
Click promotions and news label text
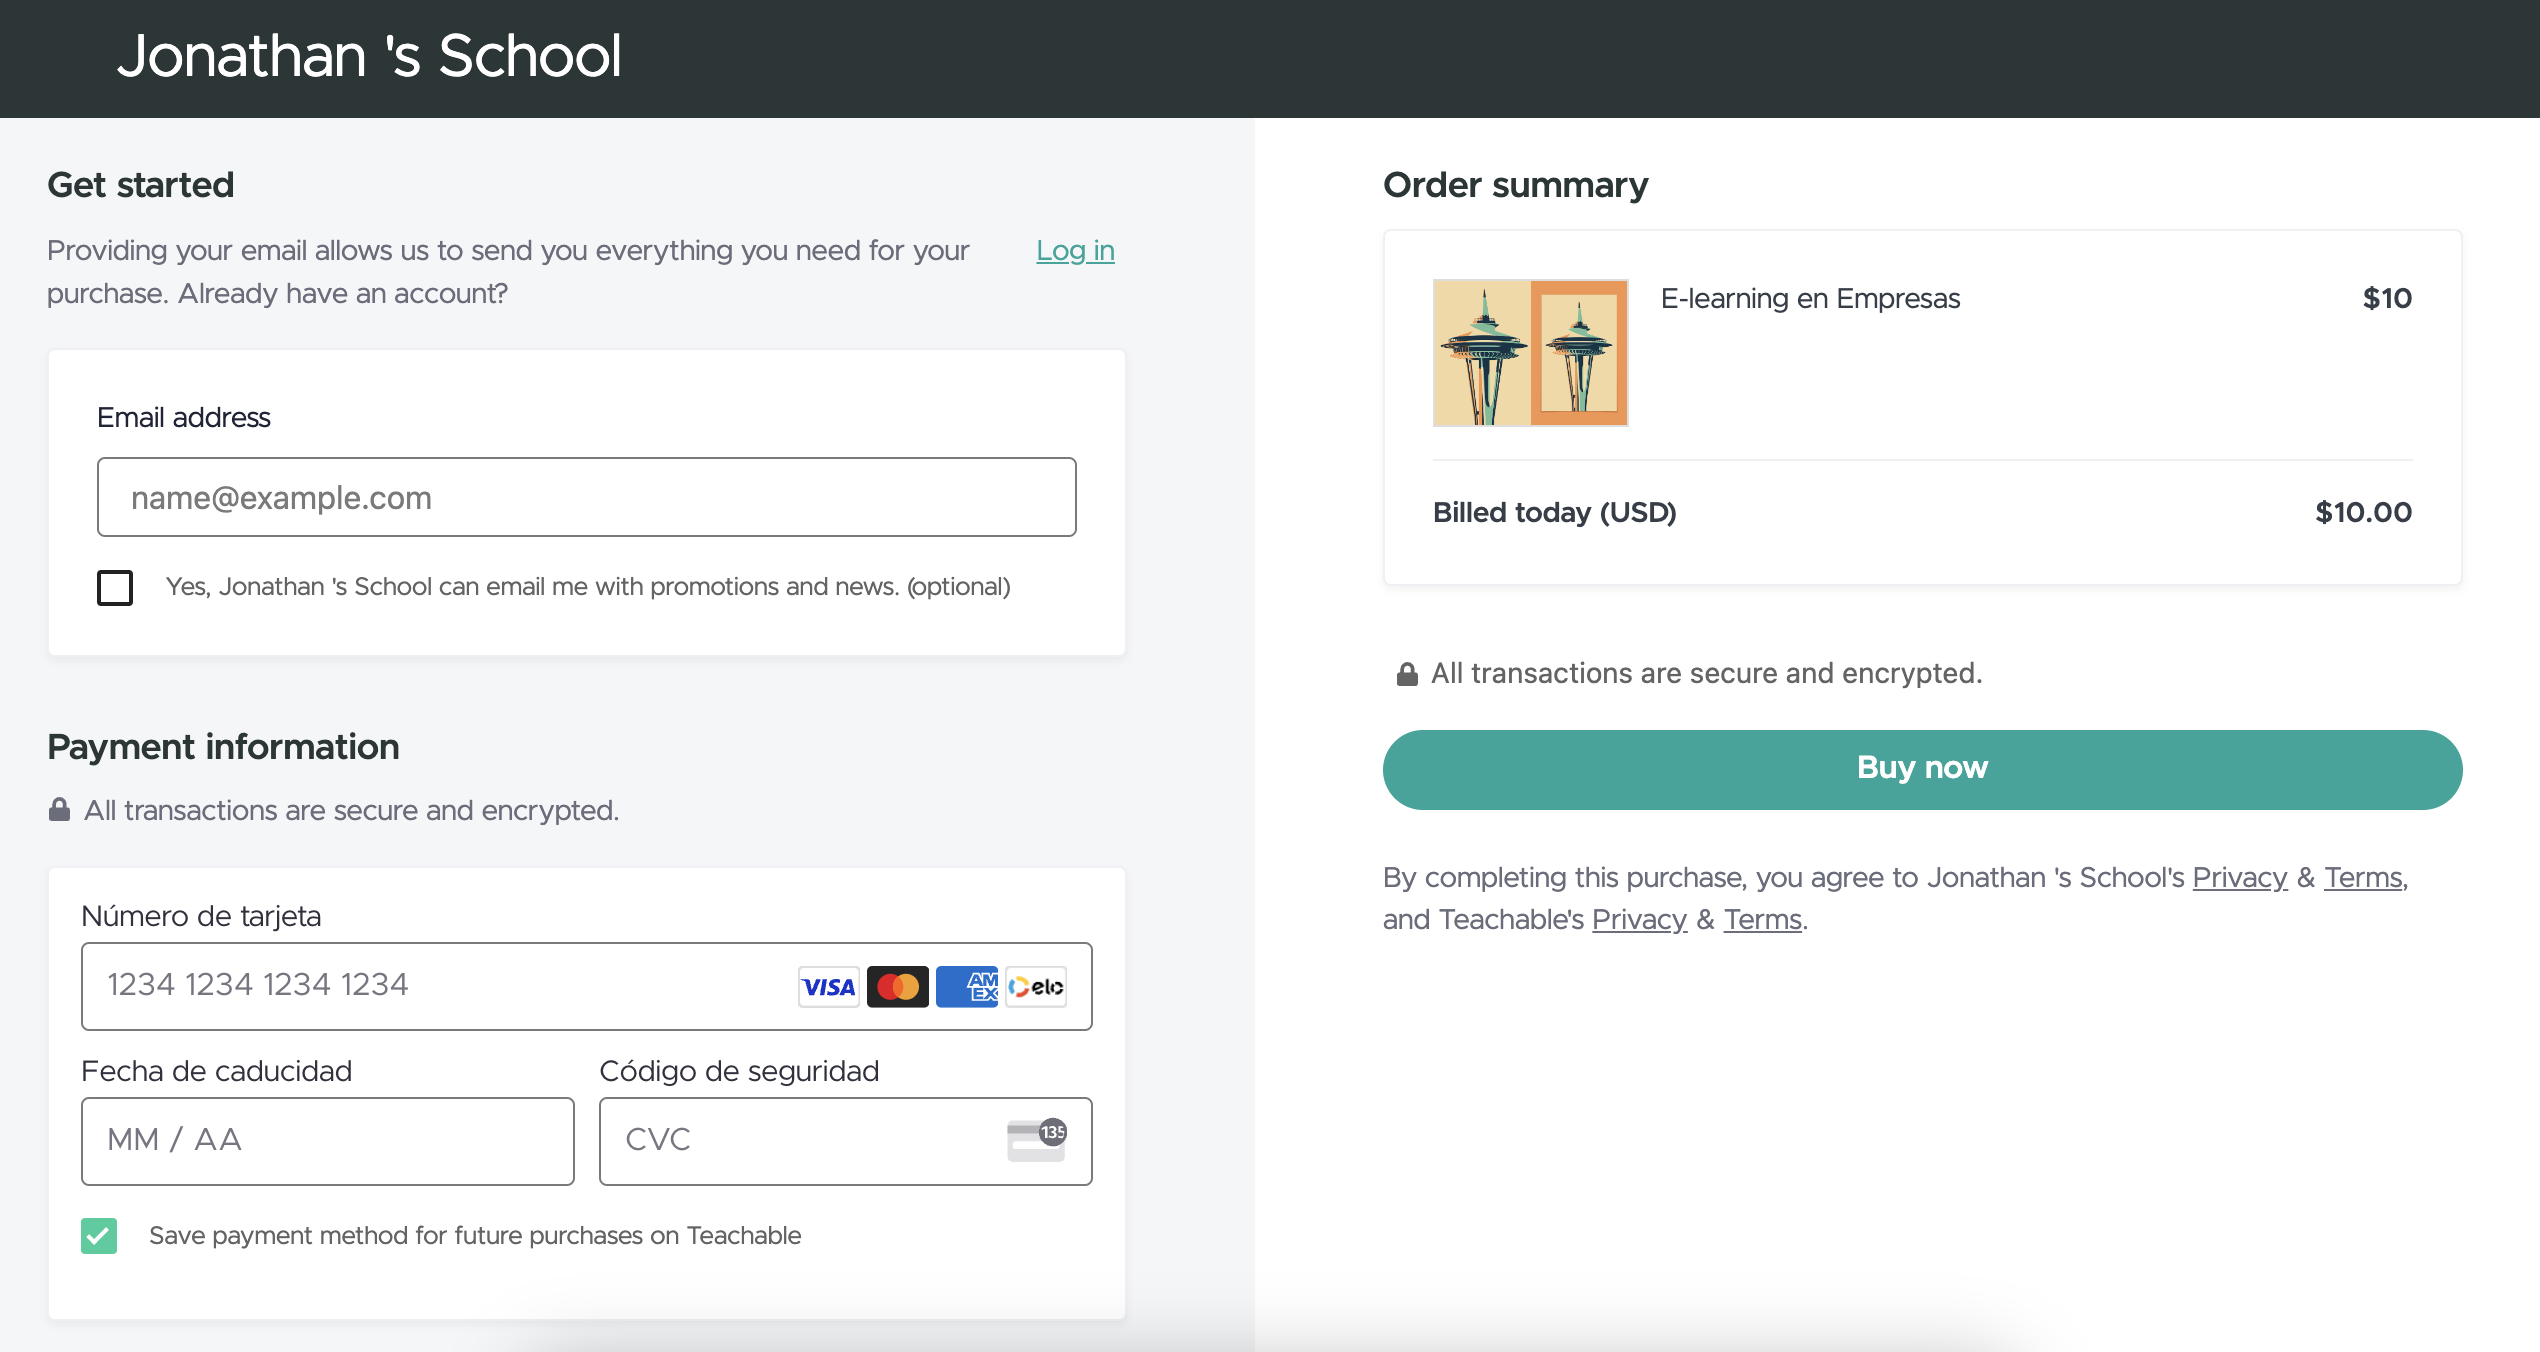coord(588,587)
